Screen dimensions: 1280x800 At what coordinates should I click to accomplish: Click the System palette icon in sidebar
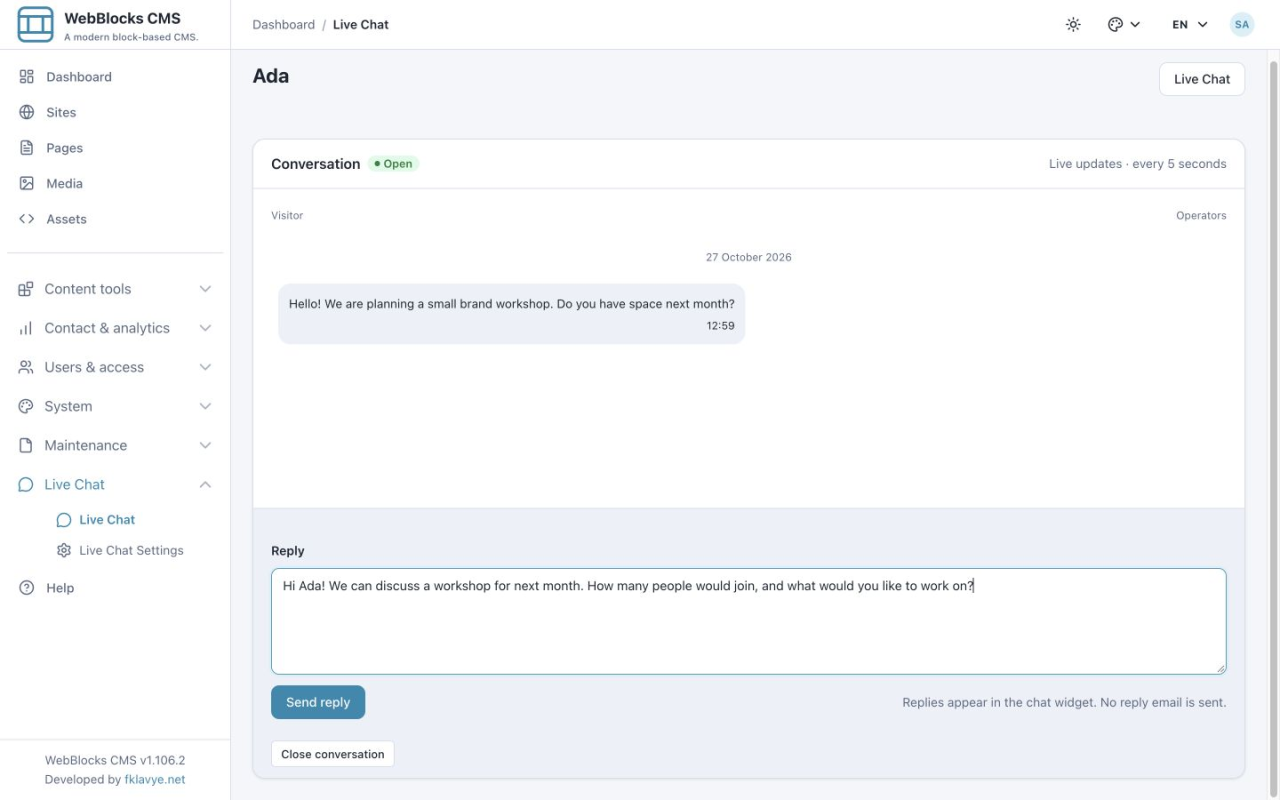point(26,406)
